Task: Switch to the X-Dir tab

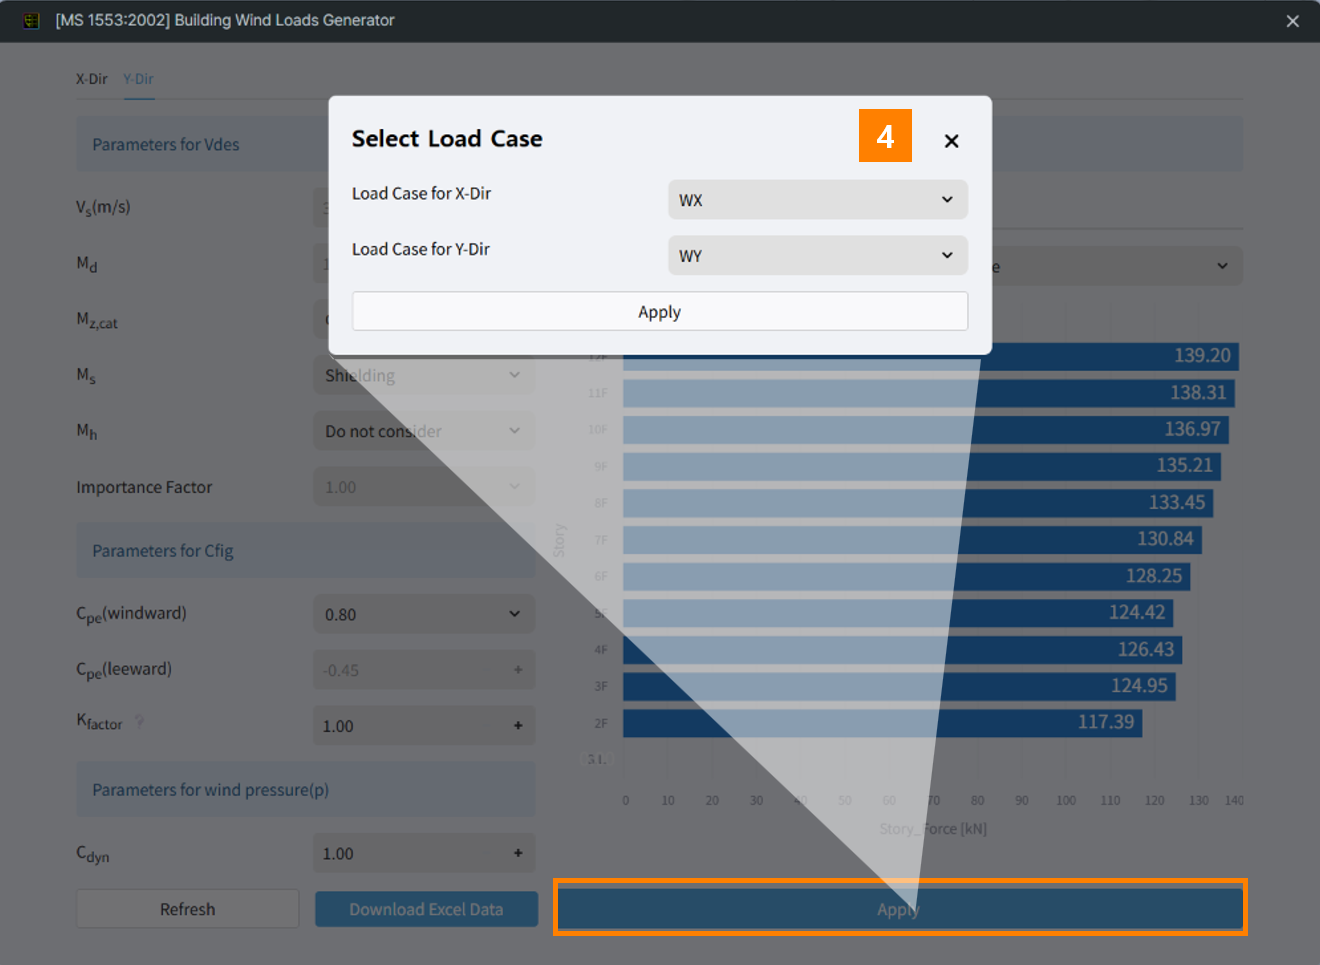Action: click(x=91, y=79)
